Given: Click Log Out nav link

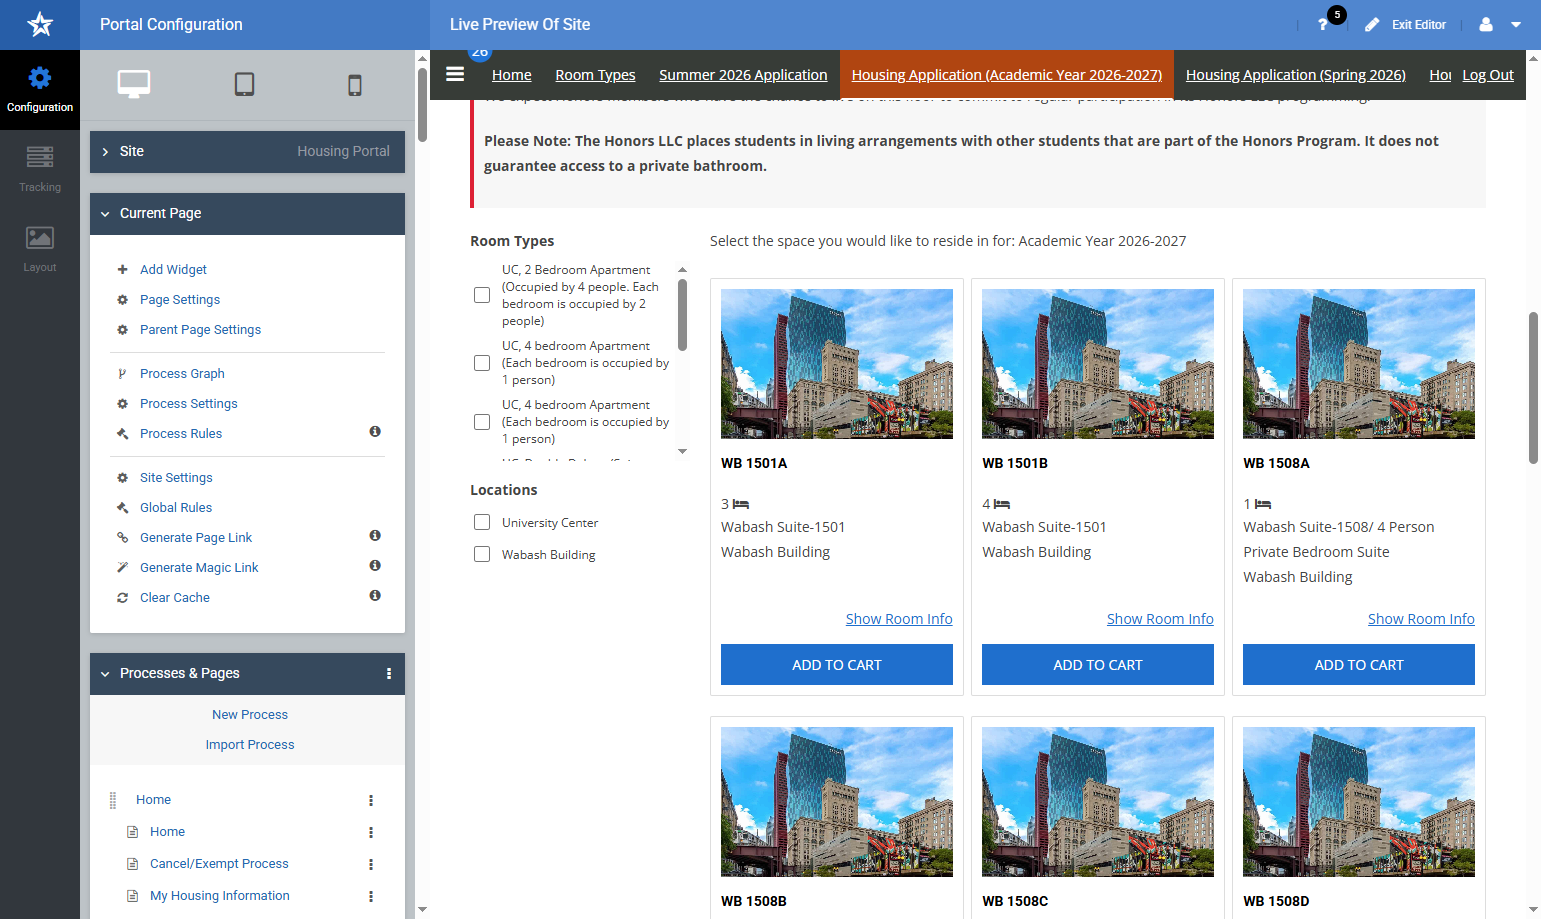Looking at the screenshot, I should [1488, 75].
